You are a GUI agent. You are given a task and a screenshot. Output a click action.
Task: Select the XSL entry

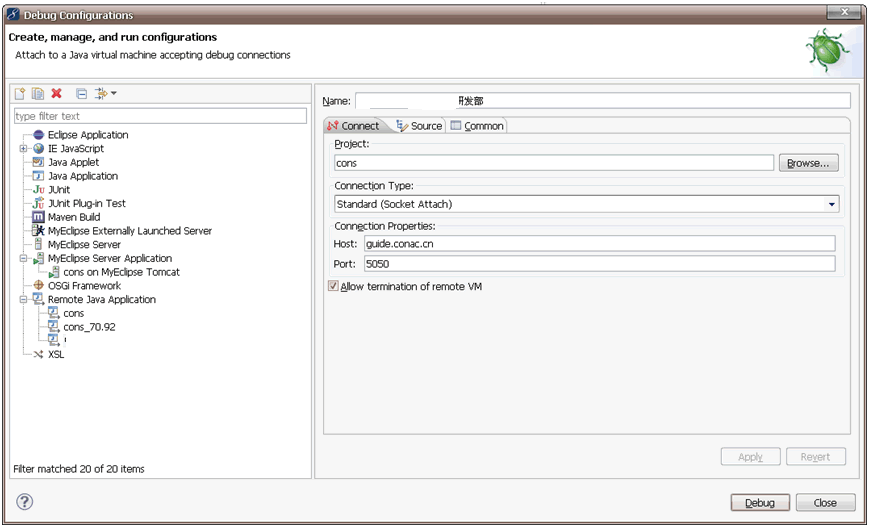coord(56,354)
